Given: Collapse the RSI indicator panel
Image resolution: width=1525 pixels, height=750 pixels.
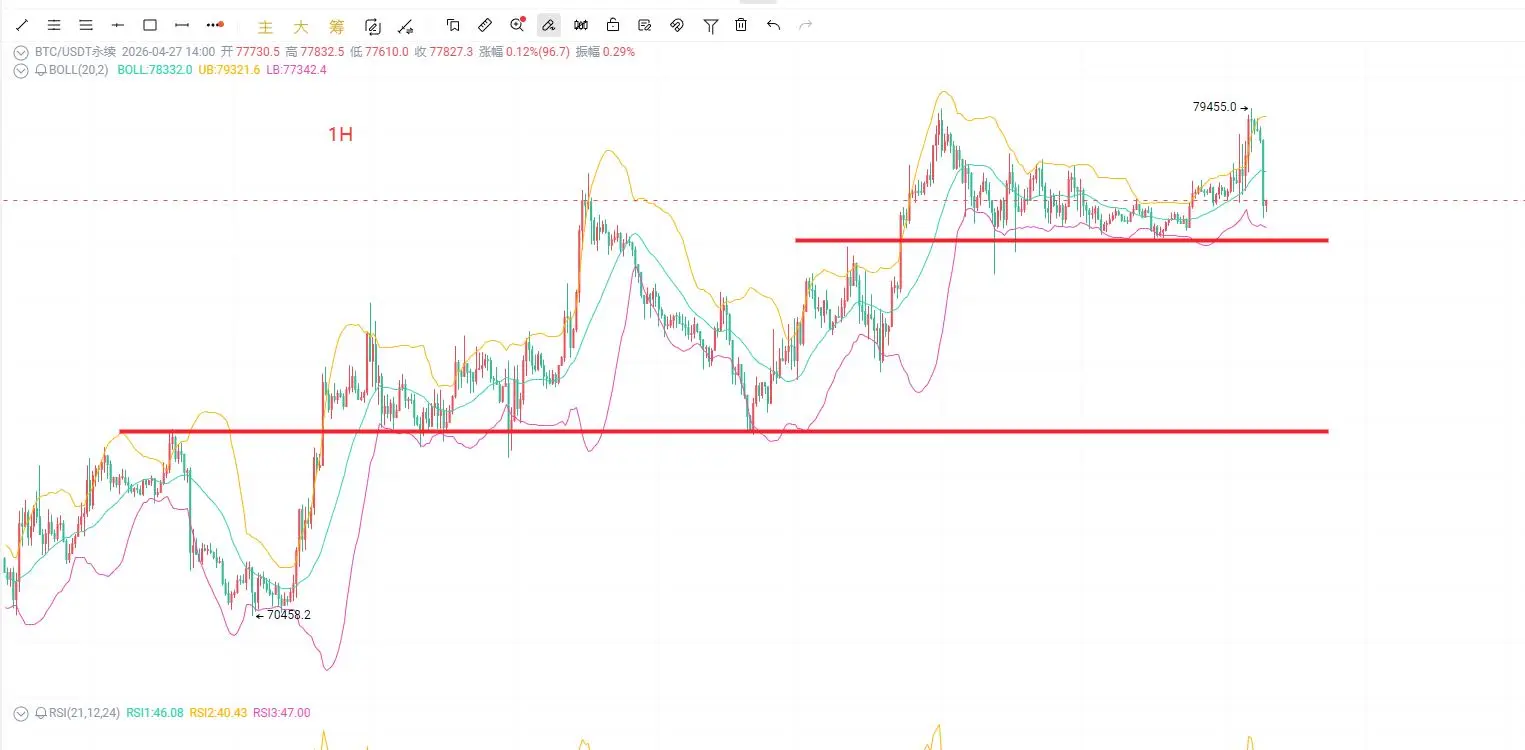Looking at the screenshot, I should (x=21, y=713).
